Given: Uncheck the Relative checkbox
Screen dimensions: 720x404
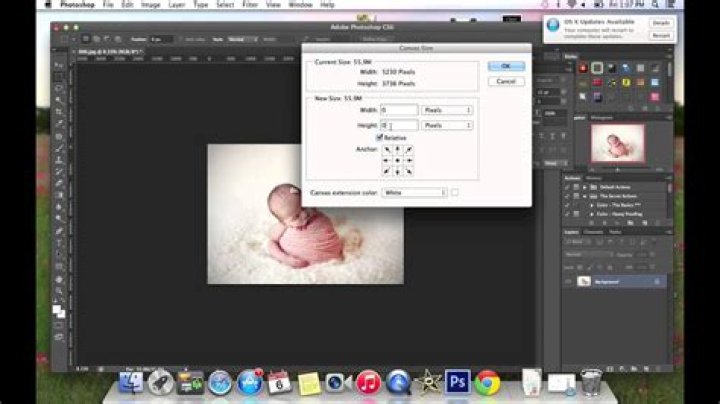Looking at the screenshot, I should (x=380, y=137).
